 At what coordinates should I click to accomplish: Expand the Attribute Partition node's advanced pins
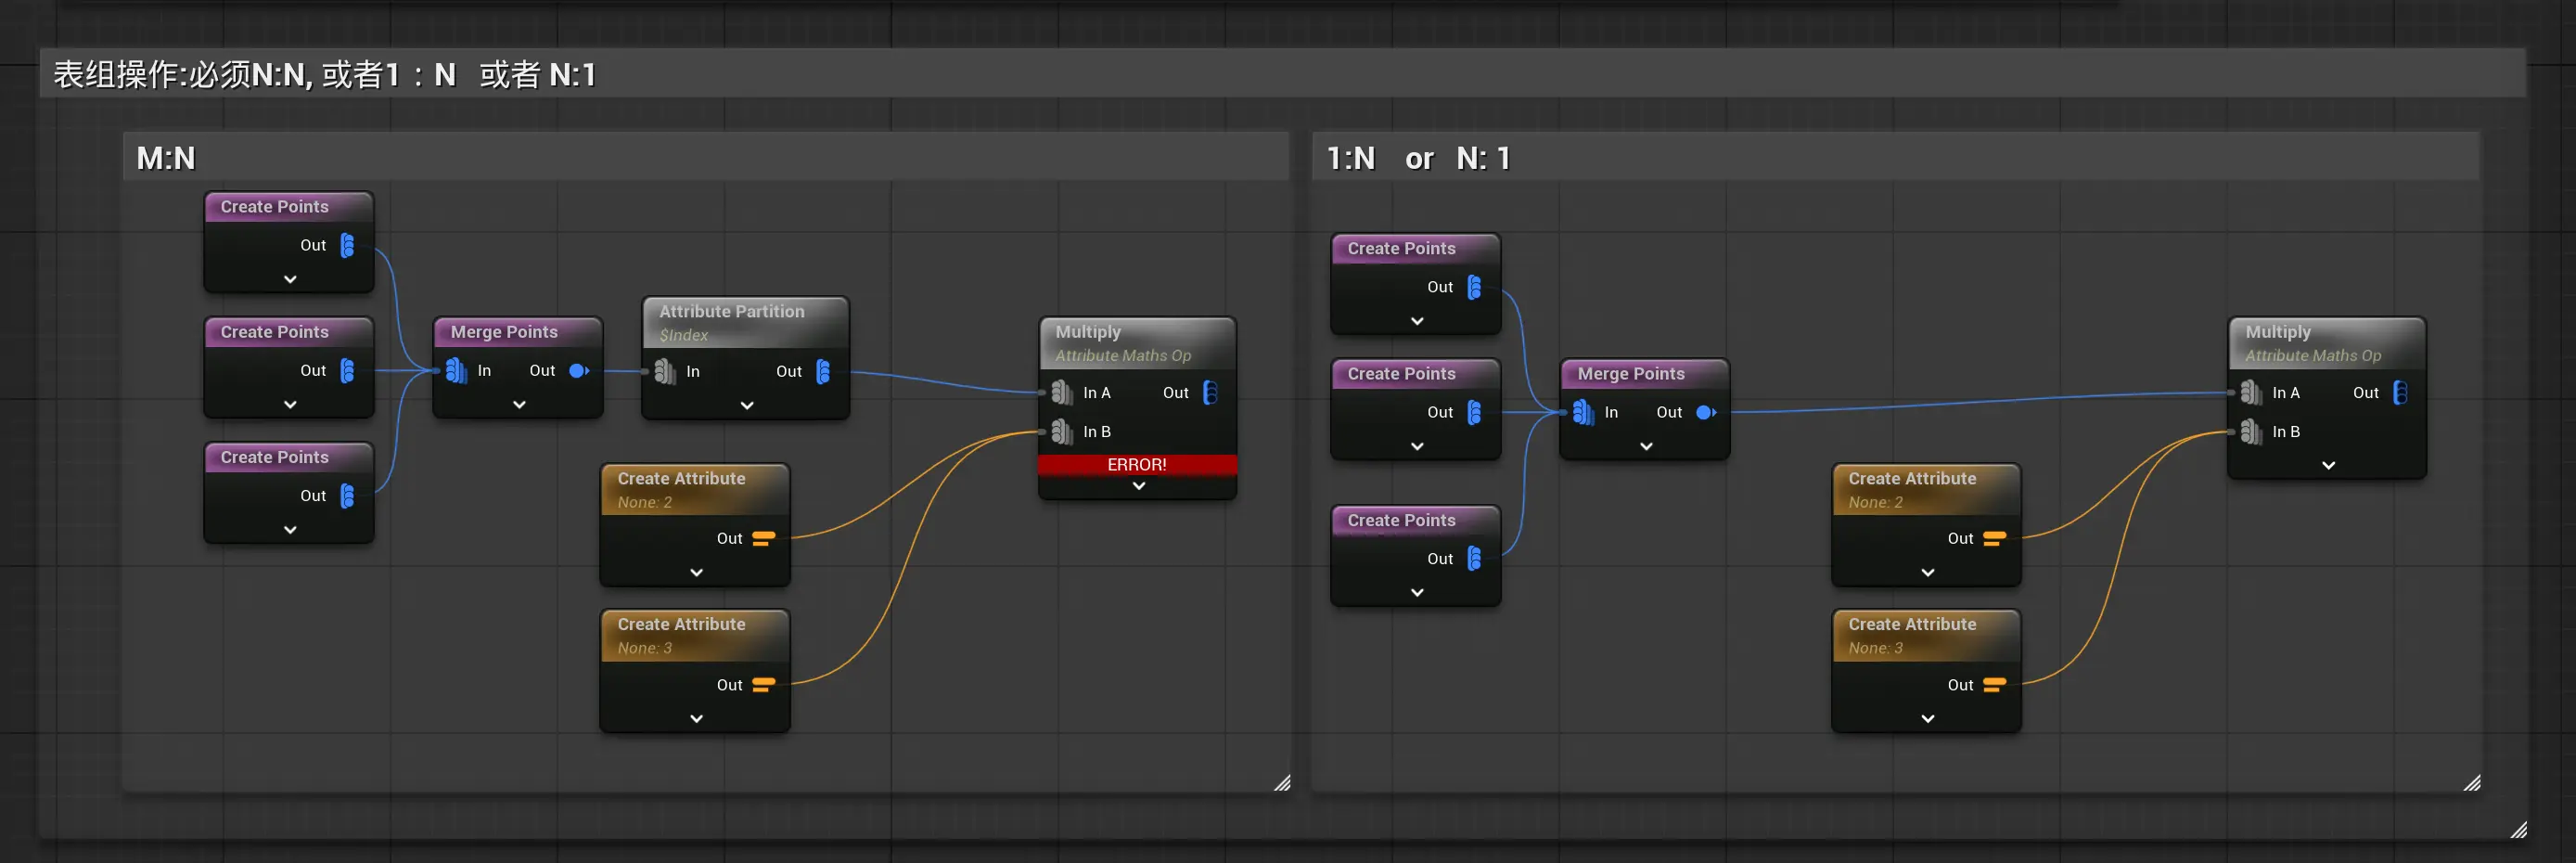[747, 405]
